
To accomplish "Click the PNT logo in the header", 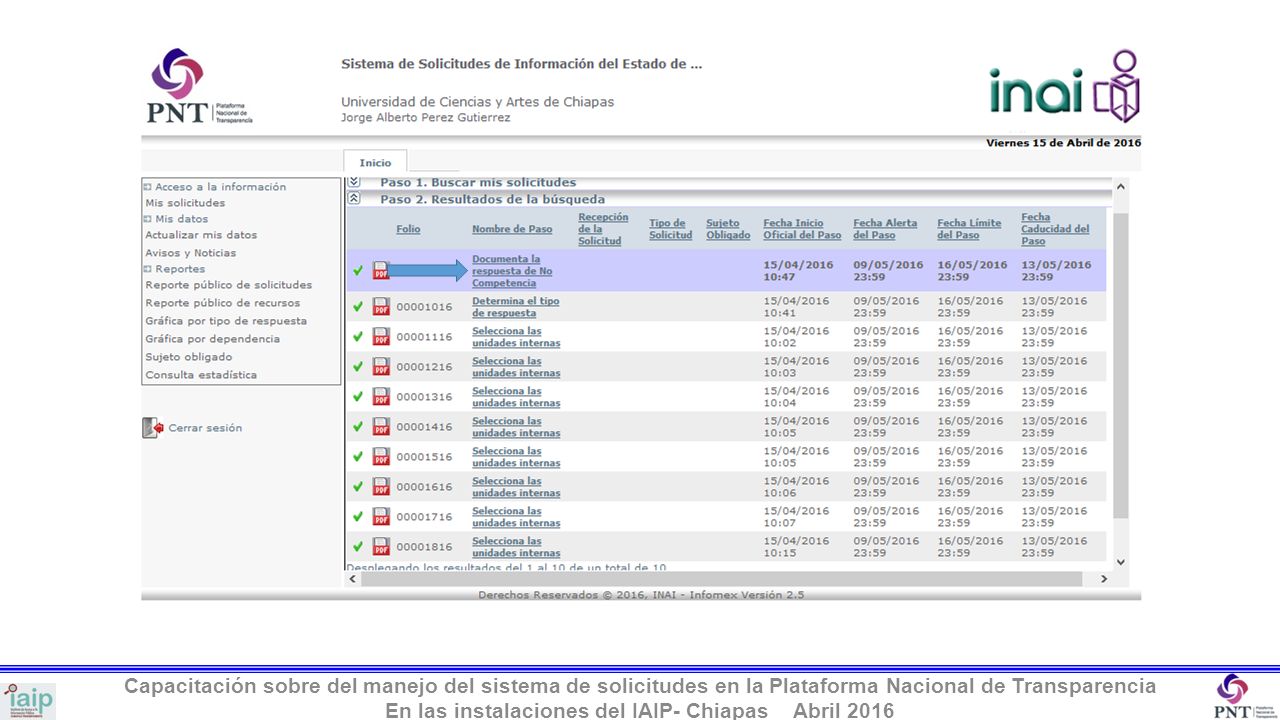I will [x=199, y=86].
